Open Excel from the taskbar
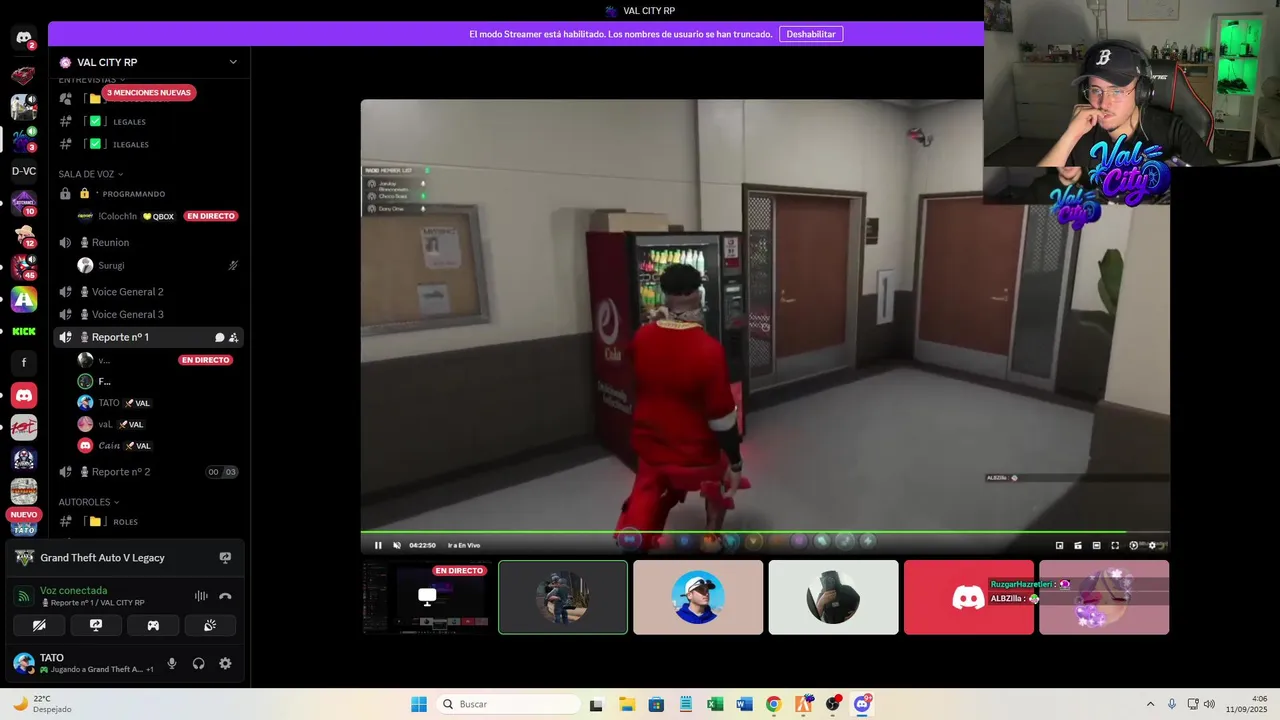Image resolution: width=1280 pixels, height=720 pixels. (715, 704)
